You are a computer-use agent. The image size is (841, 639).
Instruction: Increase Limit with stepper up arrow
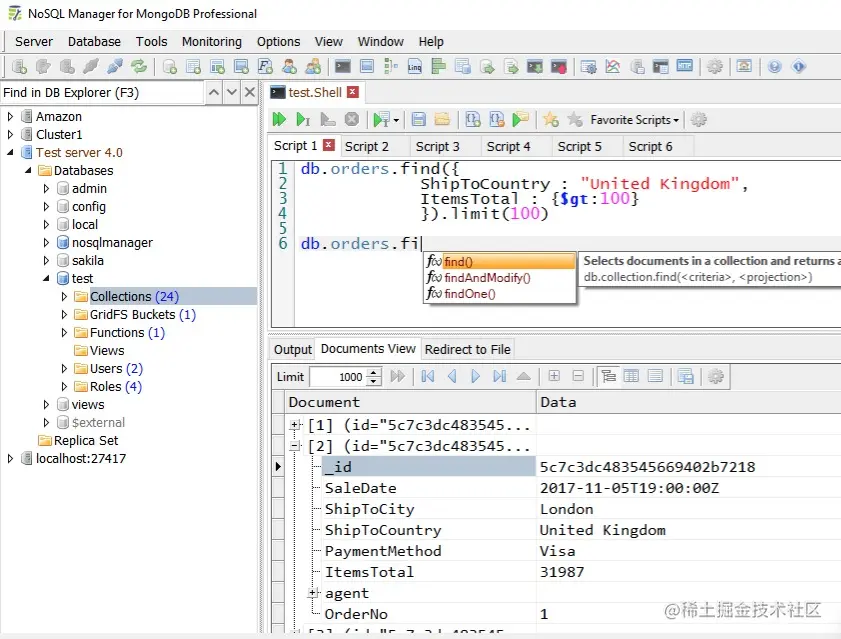[374, 372]
